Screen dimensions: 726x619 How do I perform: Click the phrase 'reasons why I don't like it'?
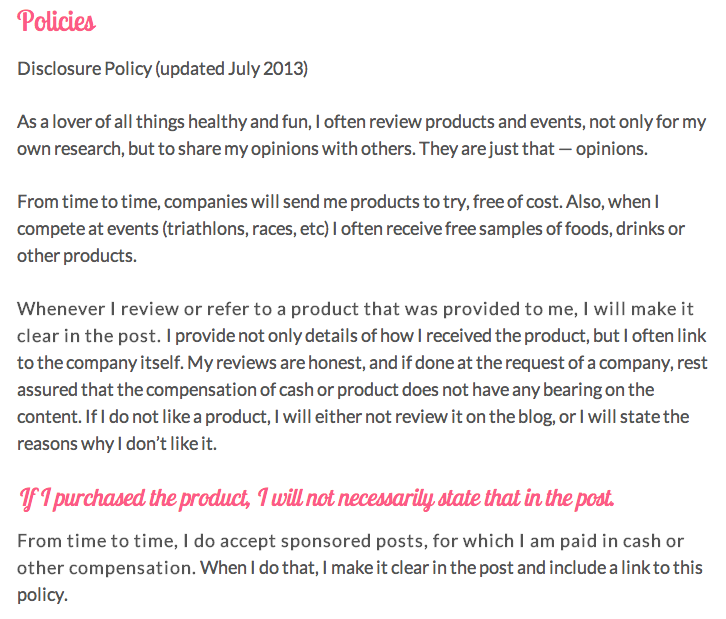[x=117, y=444]
